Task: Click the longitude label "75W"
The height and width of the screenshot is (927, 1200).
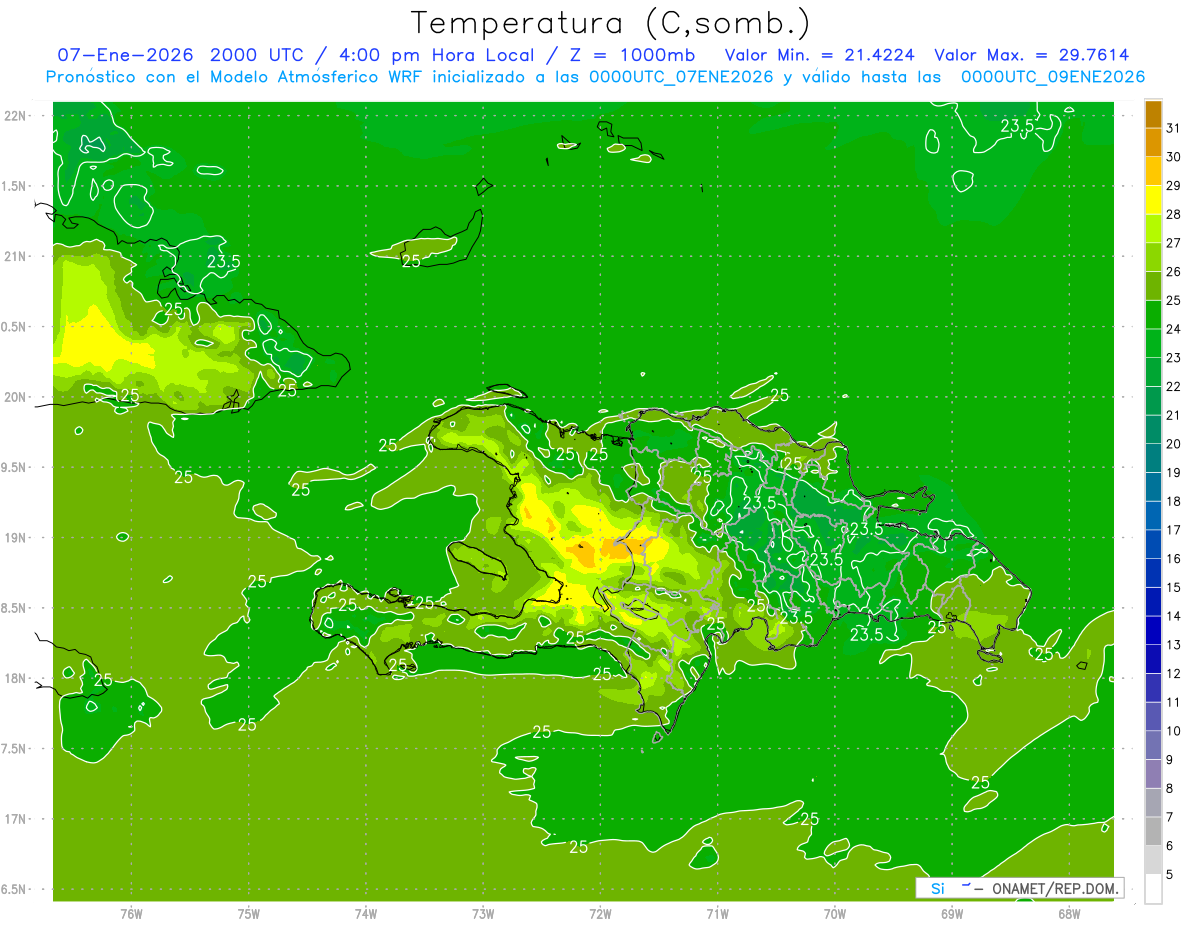Action: click(248, 914)
